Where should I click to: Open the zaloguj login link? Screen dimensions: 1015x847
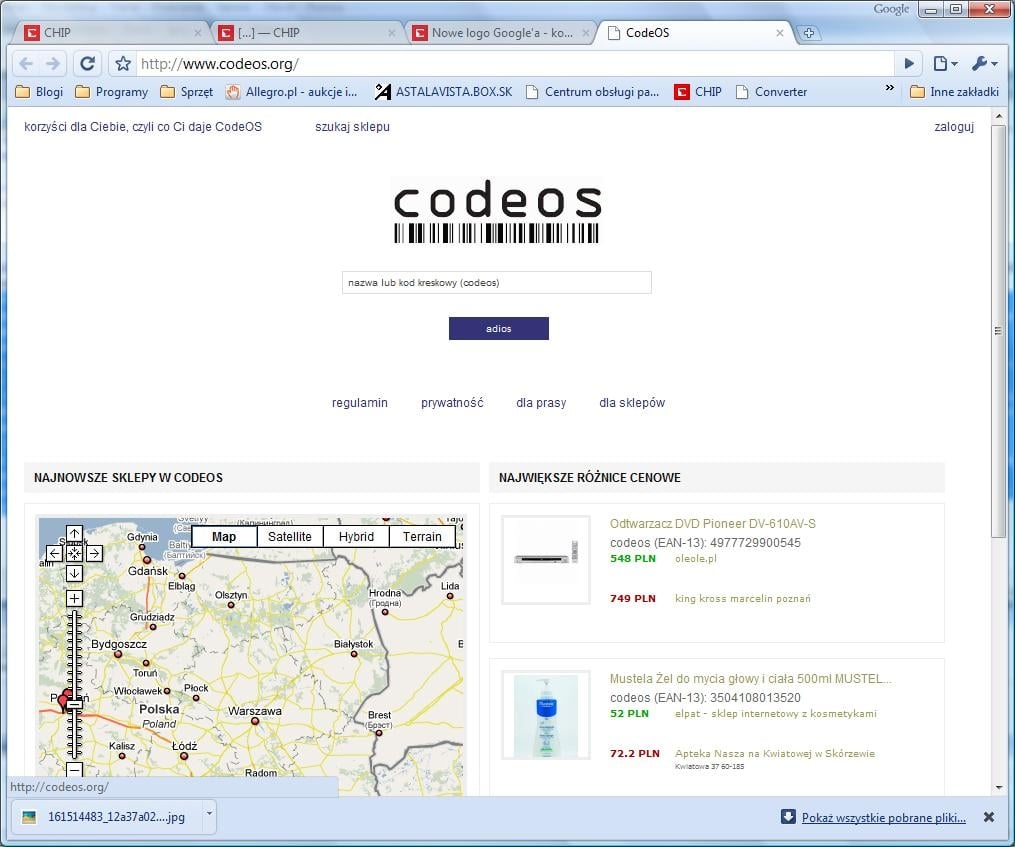[953, 127]
